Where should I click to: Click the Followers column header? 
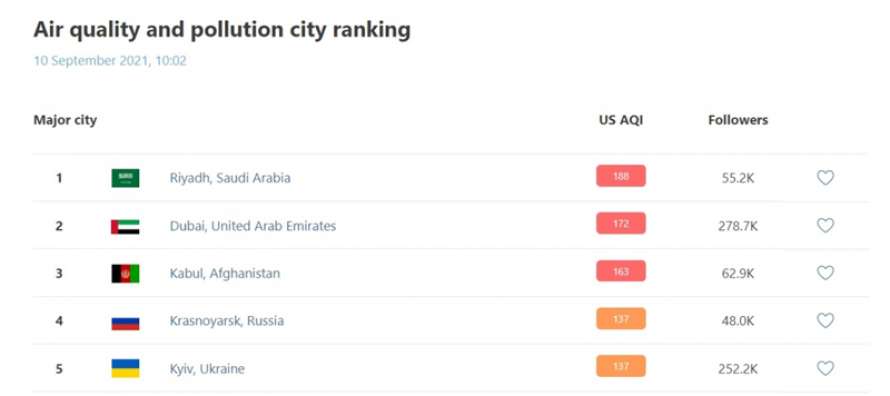738,120
